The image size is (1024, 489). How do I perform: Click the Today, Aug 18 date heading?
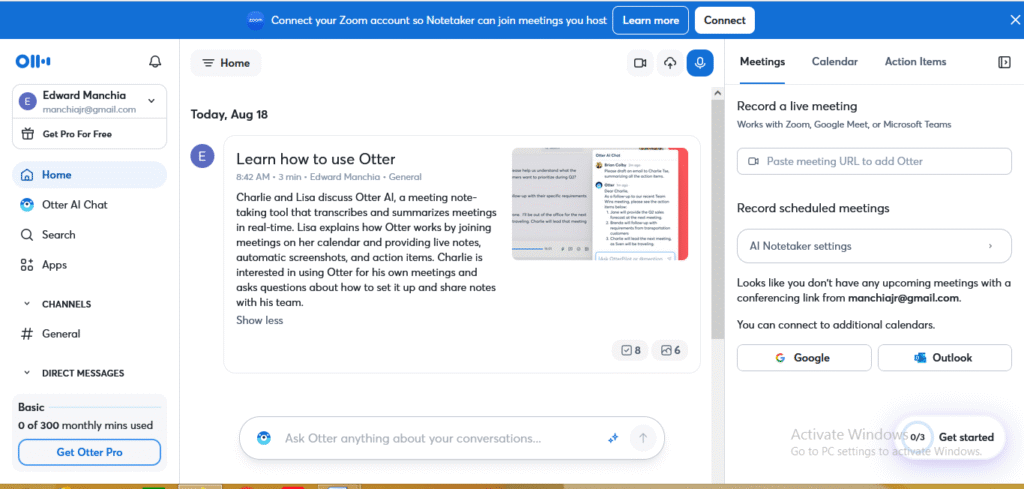pyautogui.click(x=229, y=114)
